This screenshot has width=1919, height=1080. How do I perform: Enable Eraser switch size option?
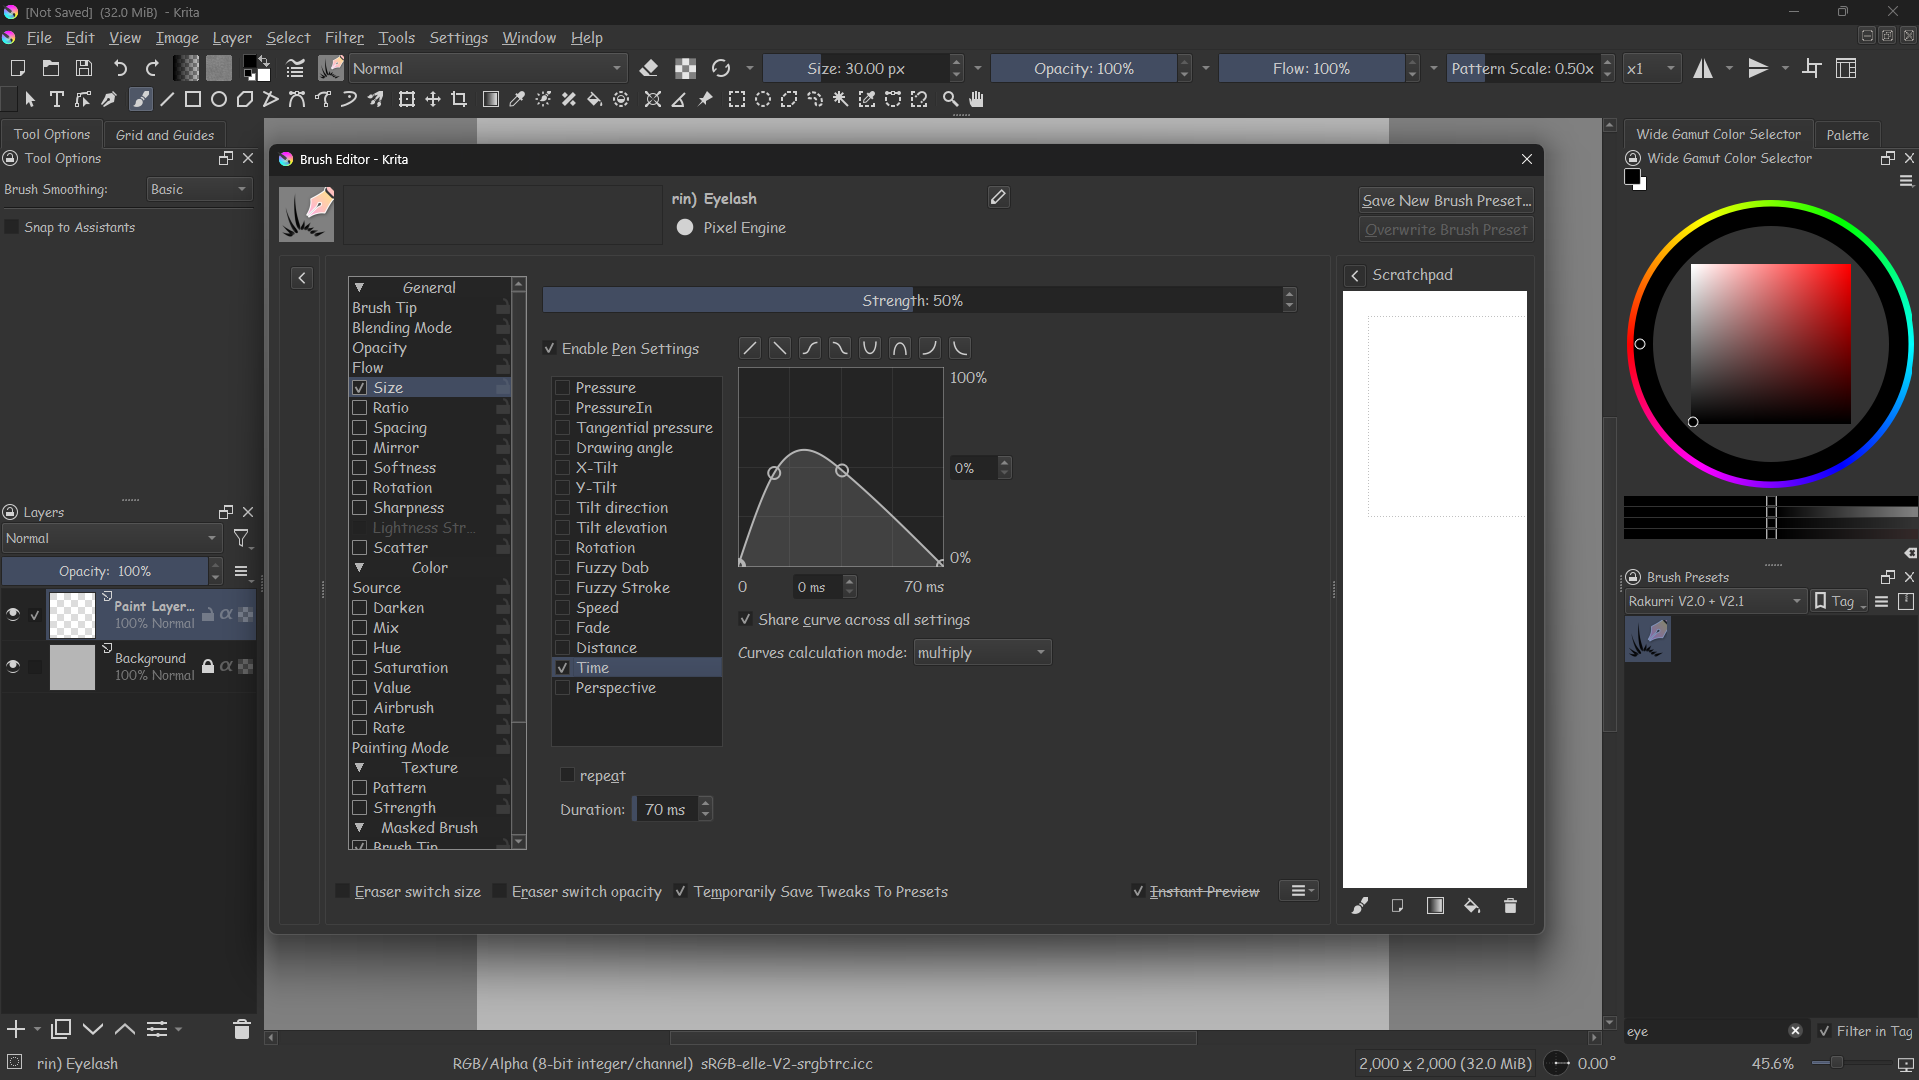(343, 892)
